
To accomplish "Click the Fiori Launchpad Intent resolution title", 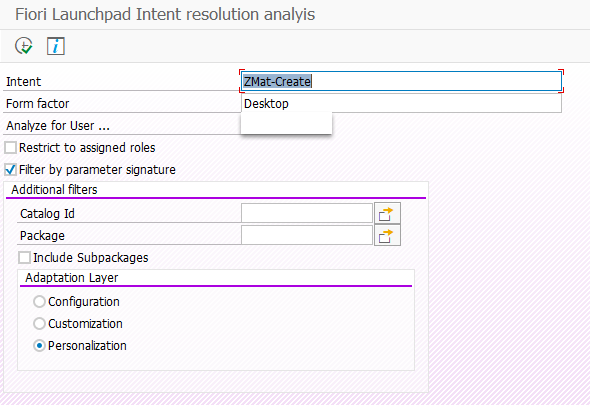I will (165, 15).
